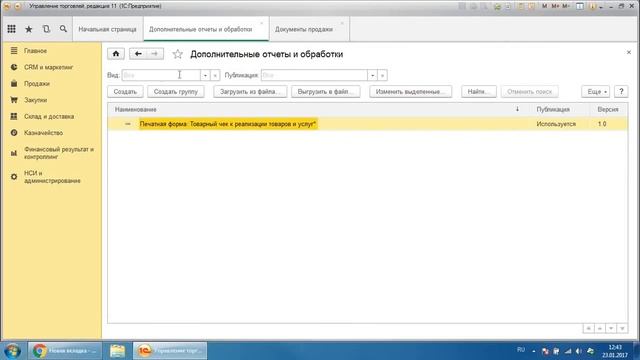Click M+ calculator memory icon in title bar
Screen dimensions: 640x360
click(x=555, y=6)
